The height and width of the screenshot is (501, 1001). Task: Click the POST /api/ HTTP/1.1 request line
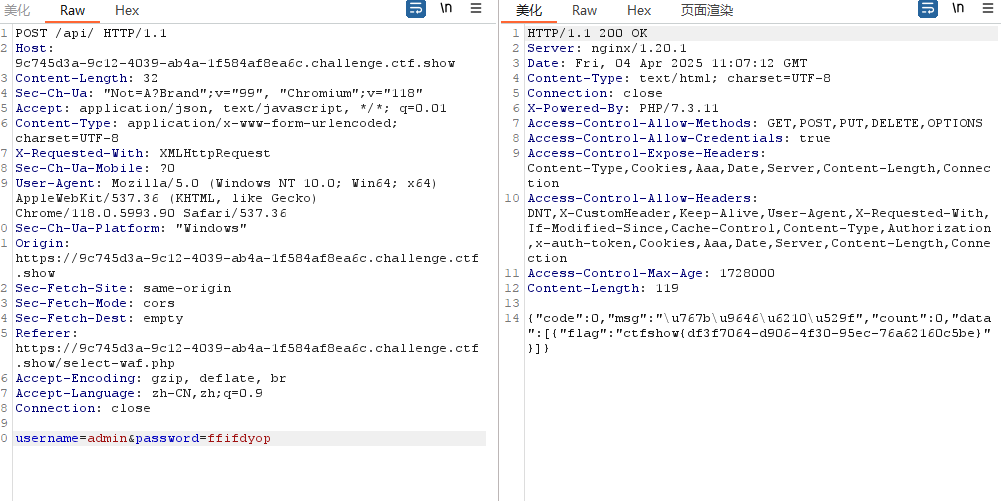tap(91, 33)
